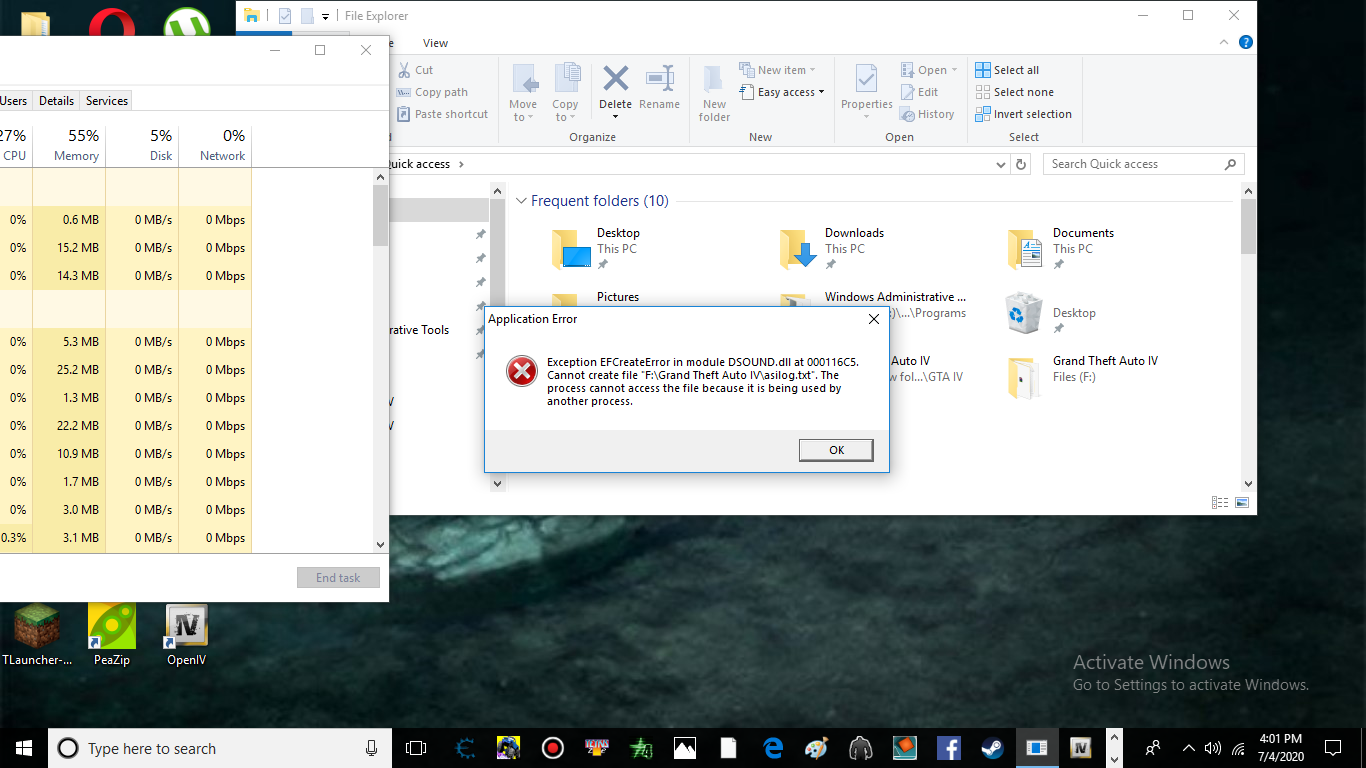Image resolution: width=1366 pixels, height=768 pixels.
Task: Open Microsoft Edge from the taskbar
Action: click(x=772, y=748)
